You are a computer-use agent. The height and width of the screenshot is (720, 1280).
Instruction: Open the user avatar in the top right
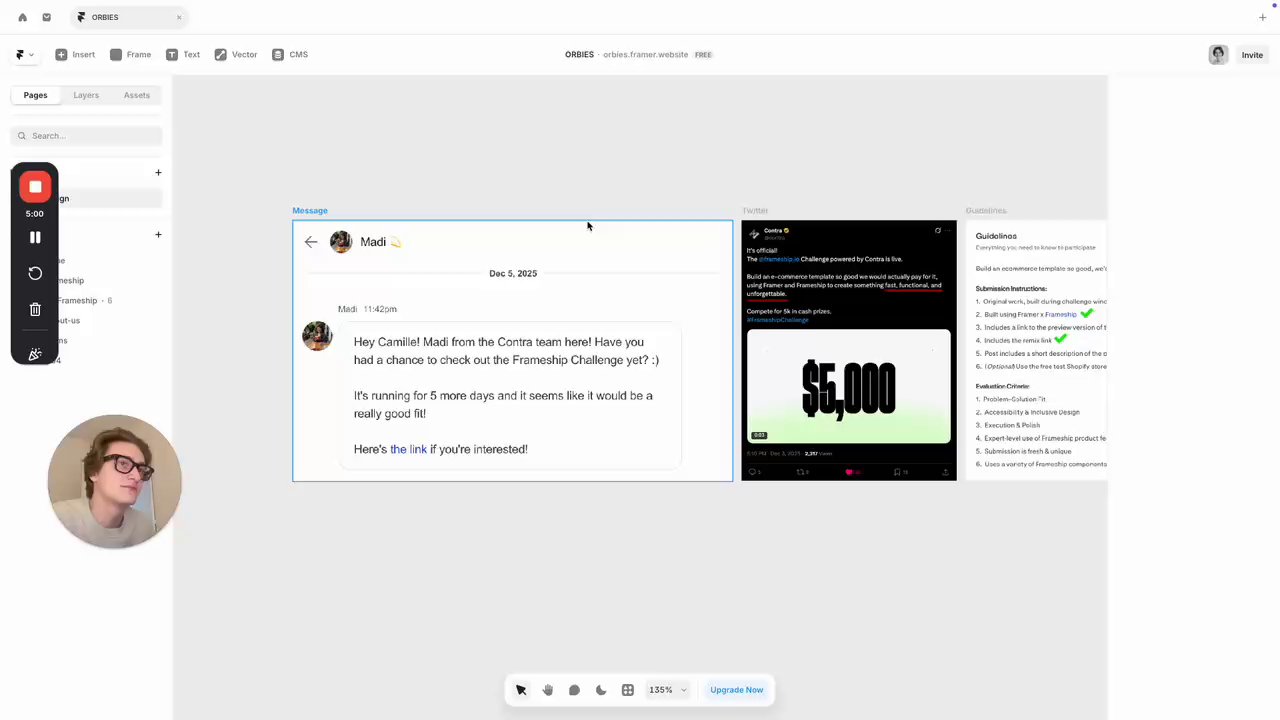[1218, 55]
